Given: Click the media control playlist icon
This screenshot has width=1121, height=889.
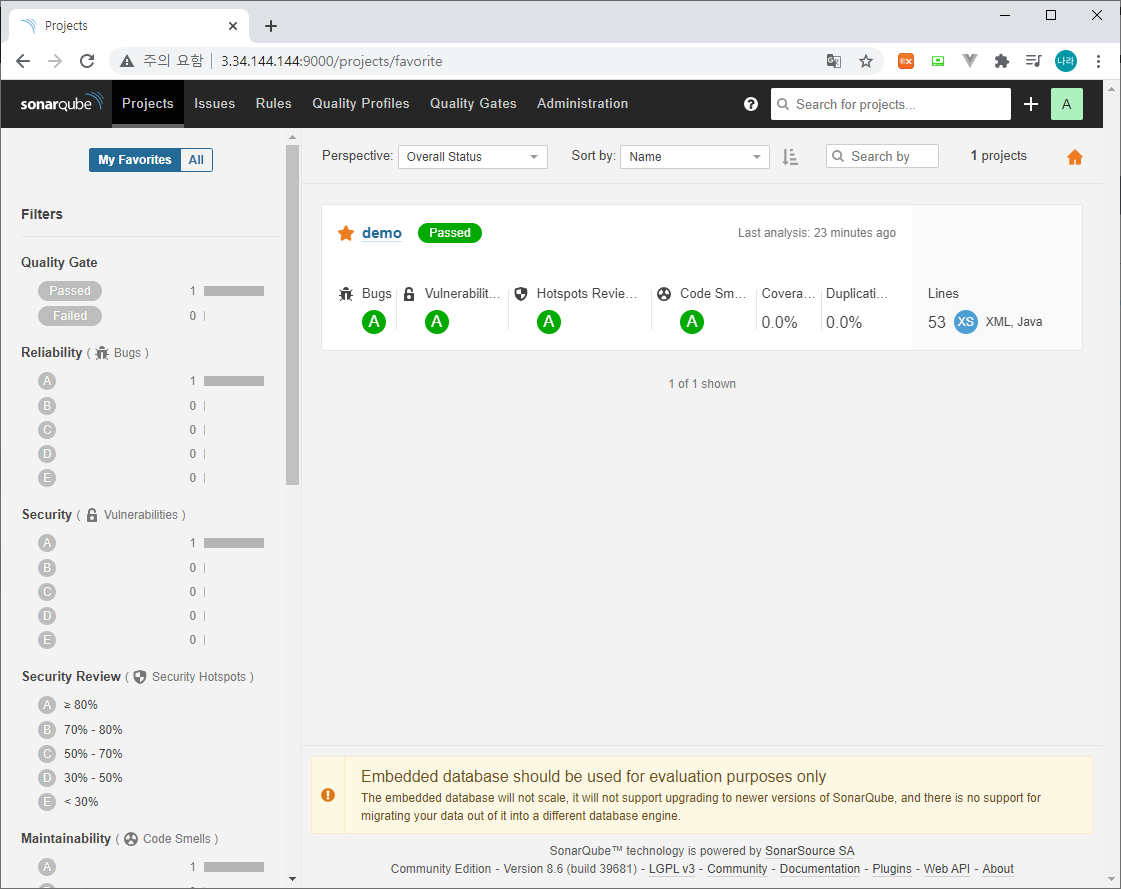Looking at the screenshot, I should [1033, 61].
